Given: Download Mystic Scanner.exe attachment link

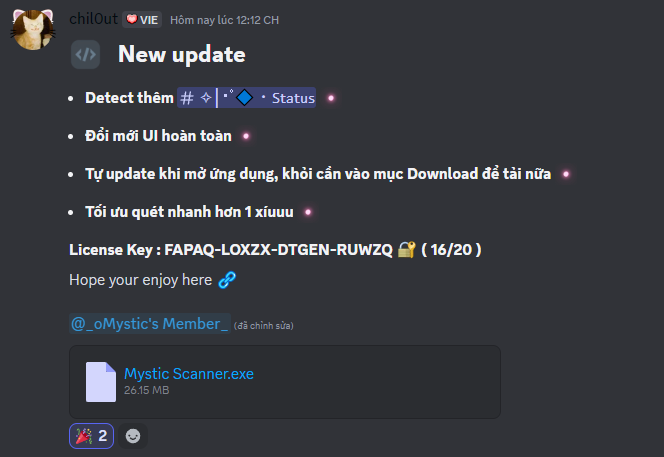Looking at the screenshot, I should [x=189, y=374].
